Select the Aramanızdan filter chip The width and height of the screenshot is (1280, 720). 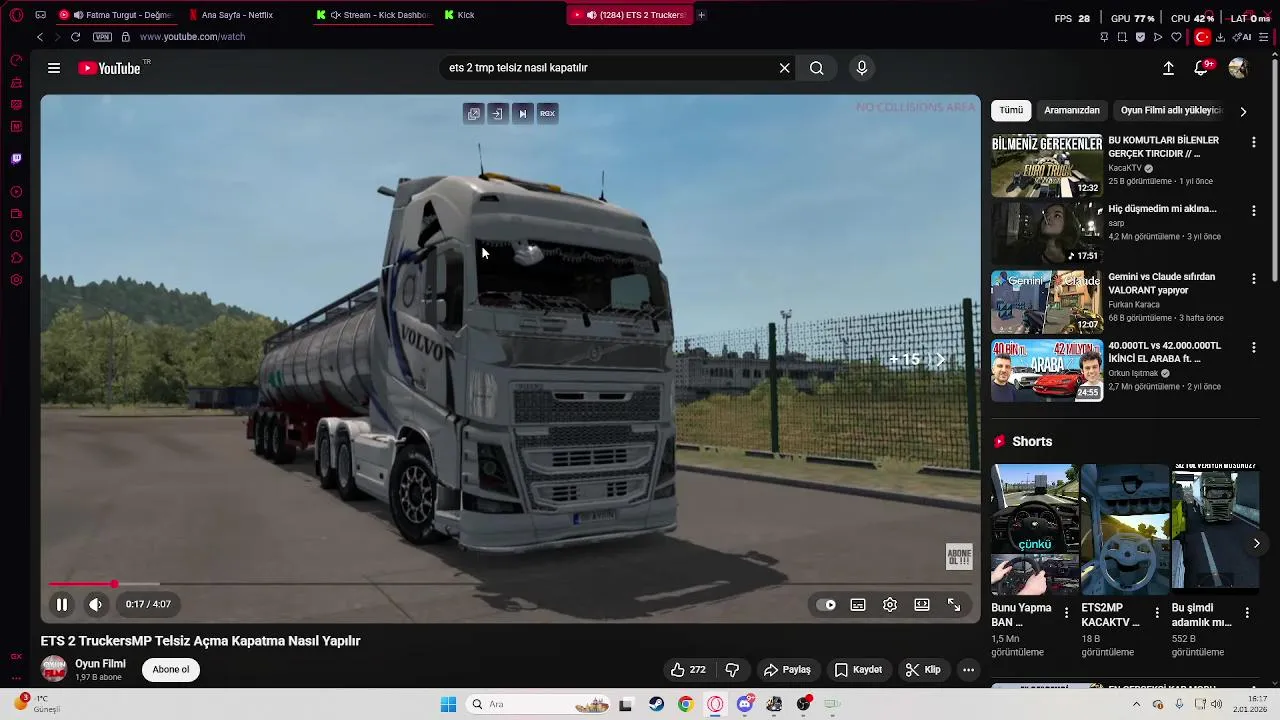coord(1072,110)
